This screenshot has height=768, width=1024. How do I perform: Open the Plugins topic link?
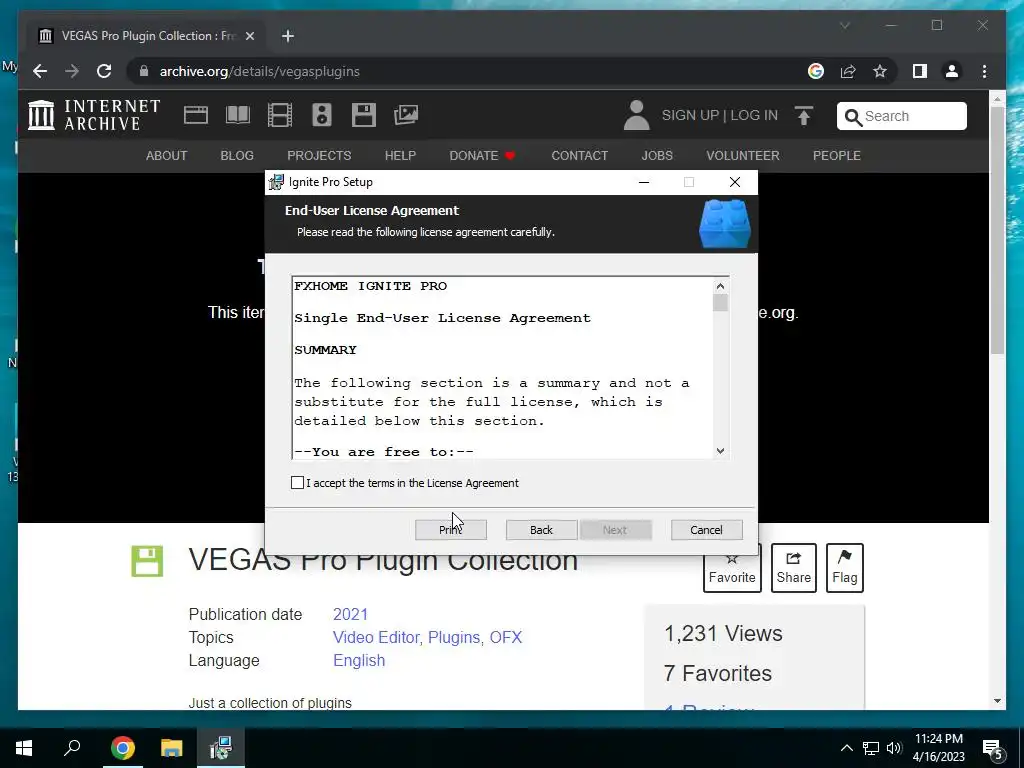point(455,637)
